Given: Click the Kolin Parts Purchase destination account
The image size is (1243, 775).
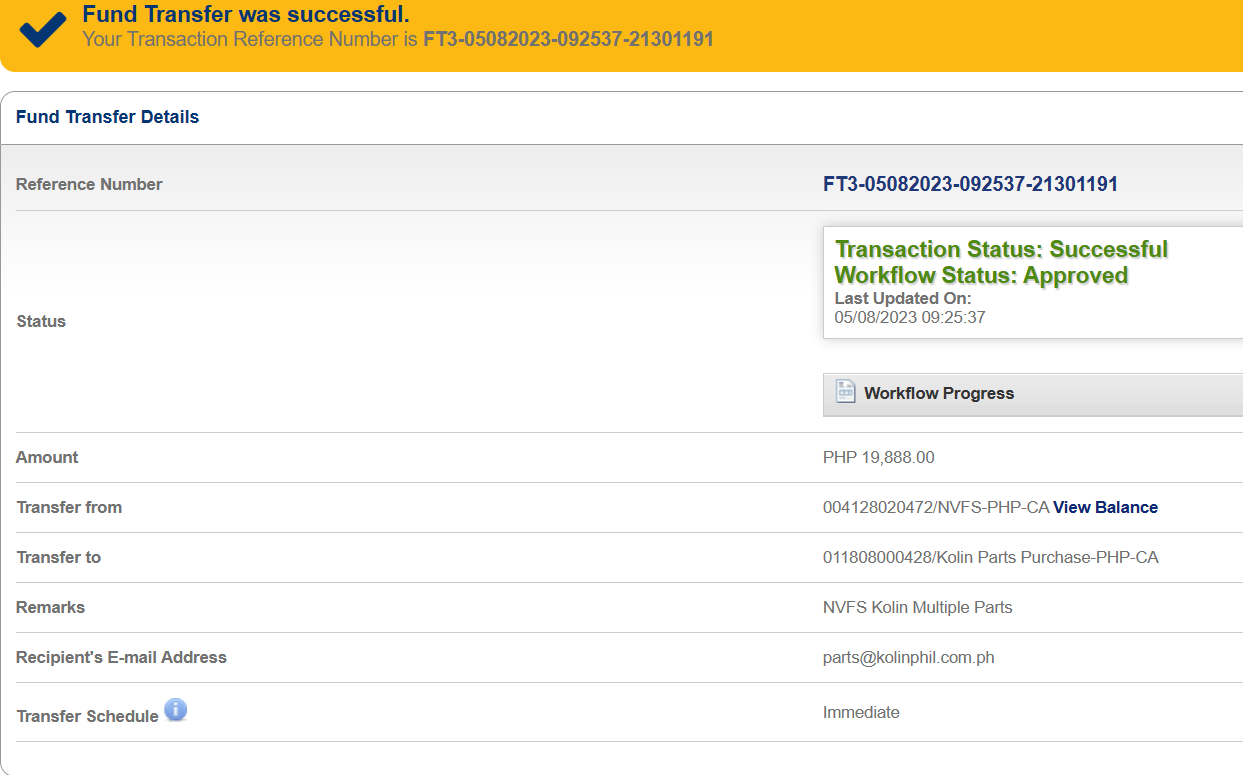Looking at the screenshot, I should tap(990, 557).
